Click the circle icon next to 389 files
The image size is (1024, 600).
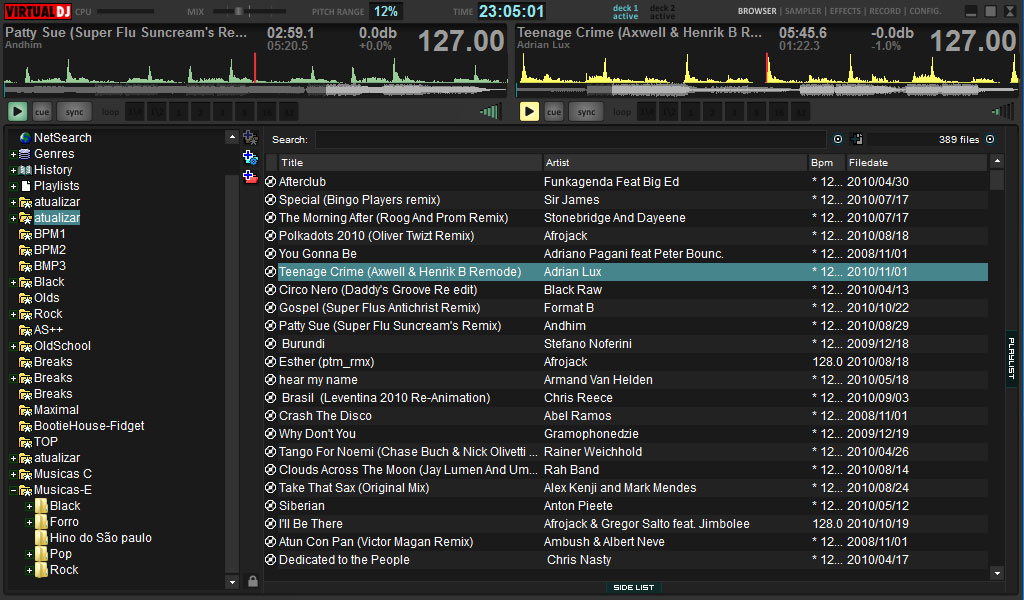pos(990,139)
